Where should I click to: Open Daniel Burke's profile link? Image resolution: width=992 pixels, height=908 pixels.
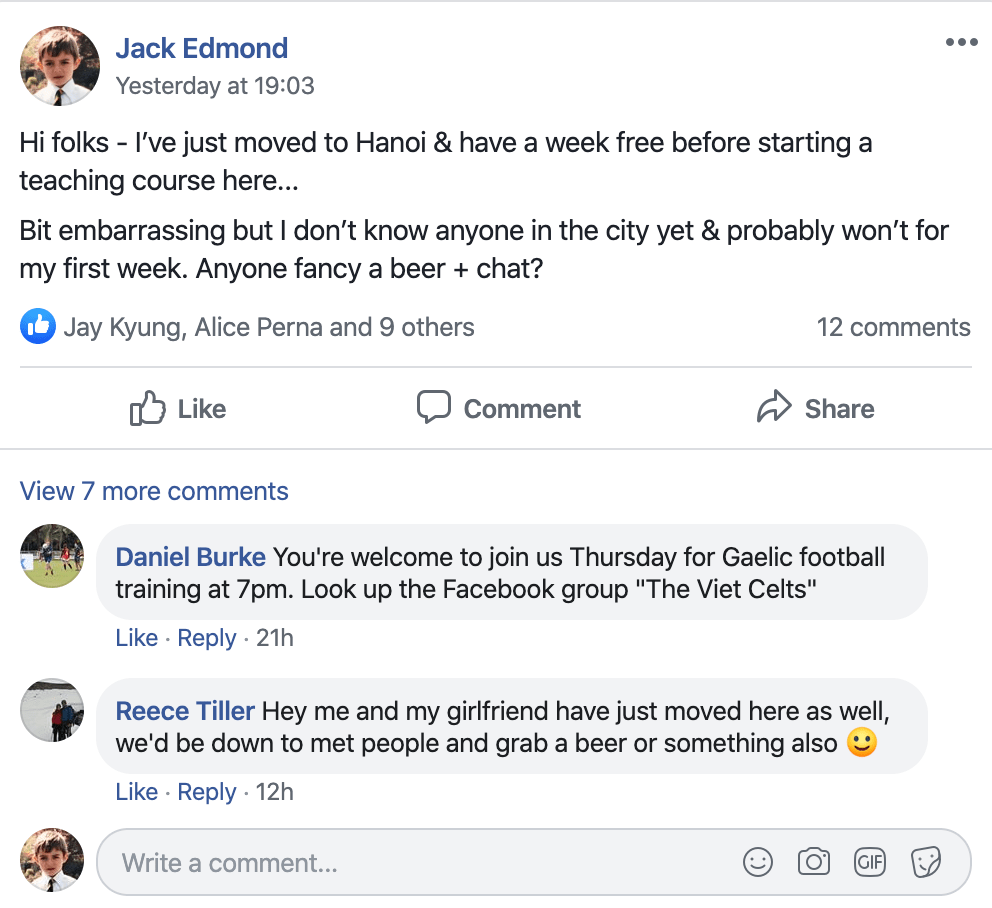click(191, 557)
